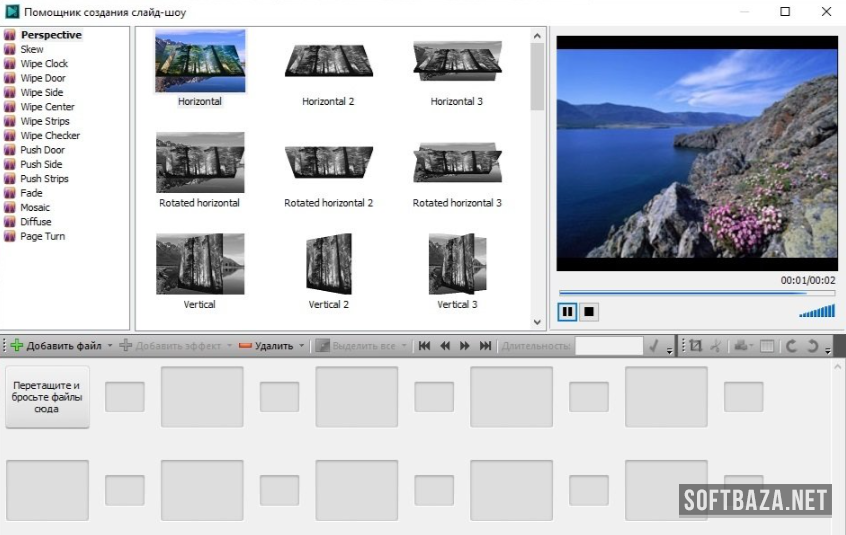
Task: Jump to last slide icon in toolbar
Action: pyautogui.click(x=486, y=346)
